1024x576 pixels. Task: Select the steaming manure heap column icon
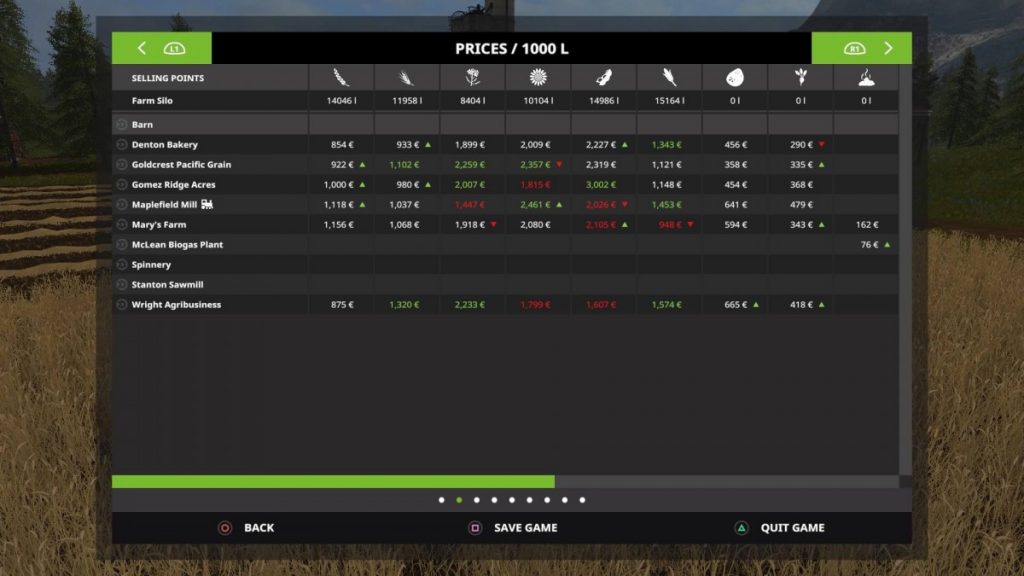tap(866, 78)
